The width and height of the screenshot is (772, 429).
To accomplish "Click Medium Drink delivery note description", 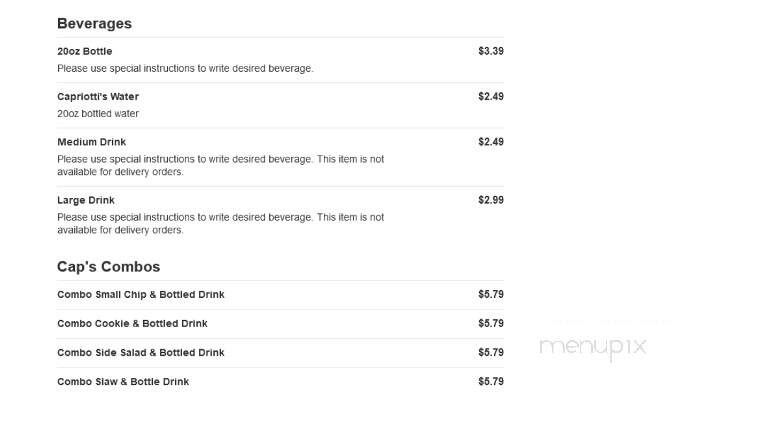I will click(221, 165).
